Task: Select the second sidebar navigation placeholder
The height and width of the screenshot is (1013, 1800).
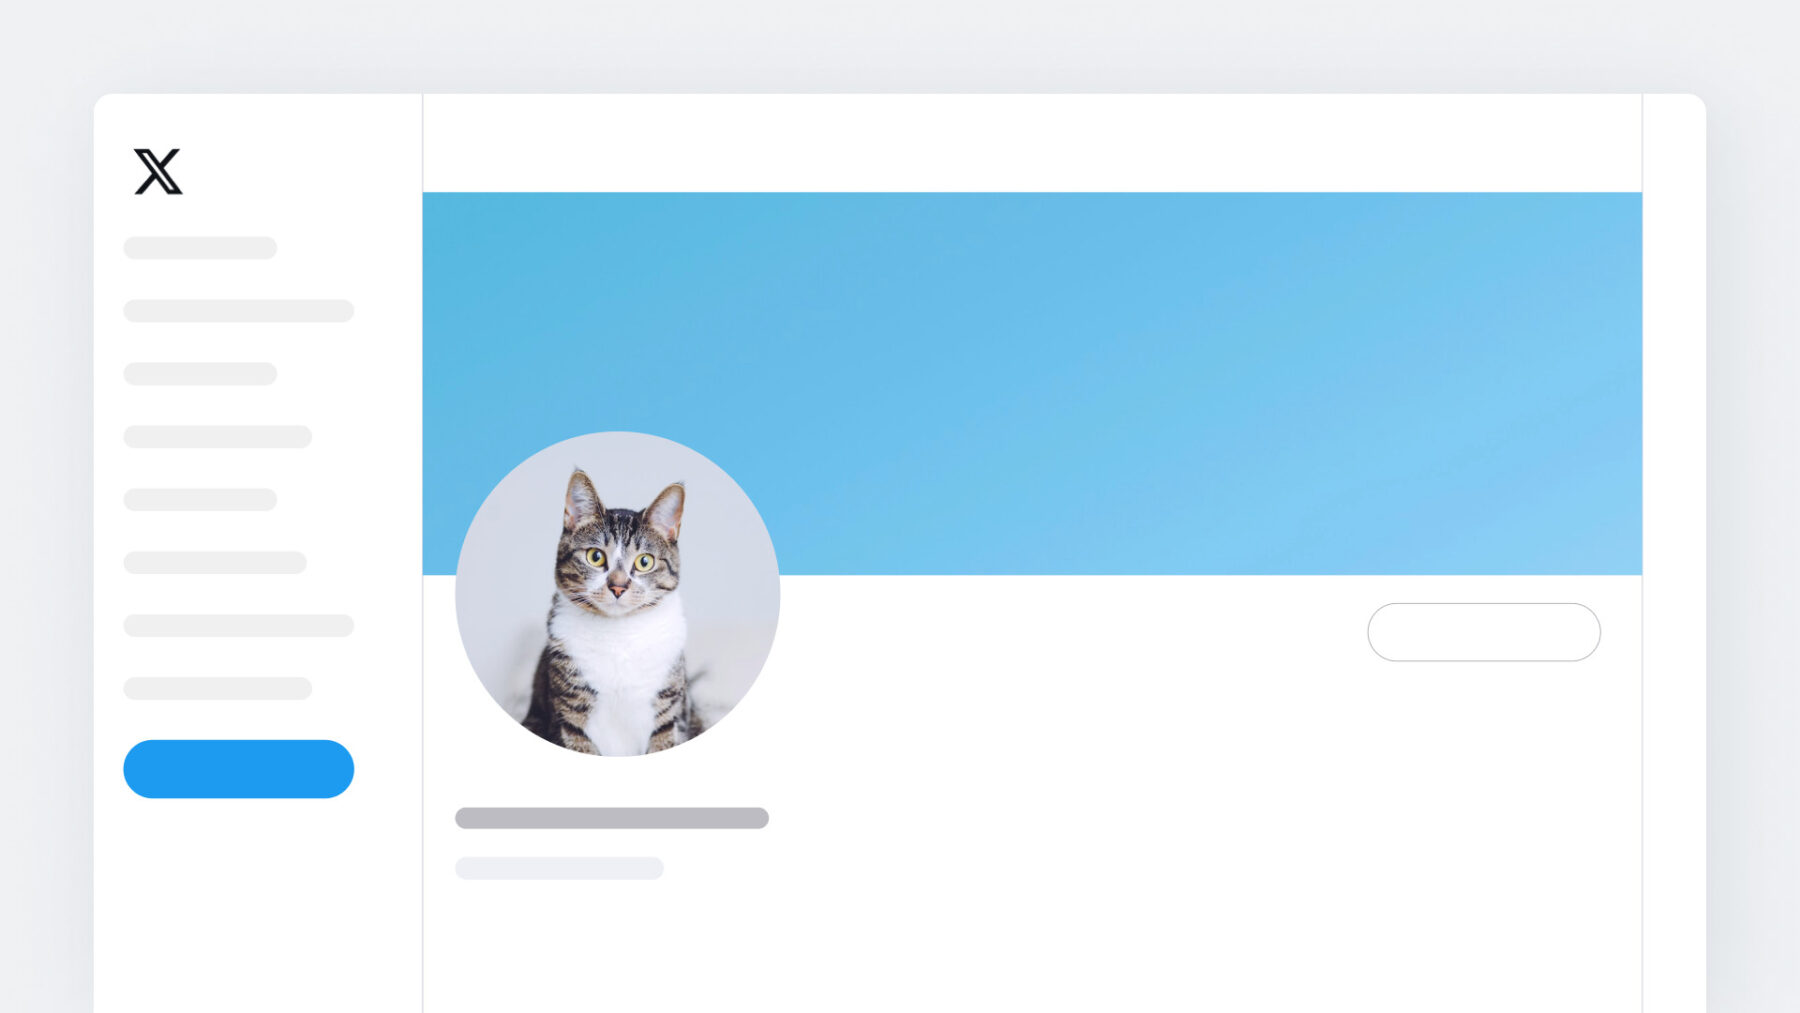Action: pos(238,311)
